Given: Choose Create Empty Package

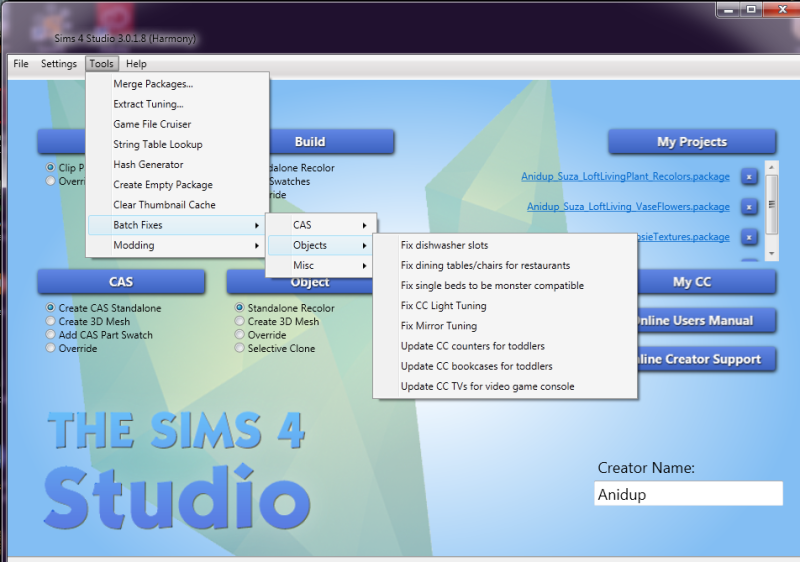Looking at the screenshot, I should point(177,185).
